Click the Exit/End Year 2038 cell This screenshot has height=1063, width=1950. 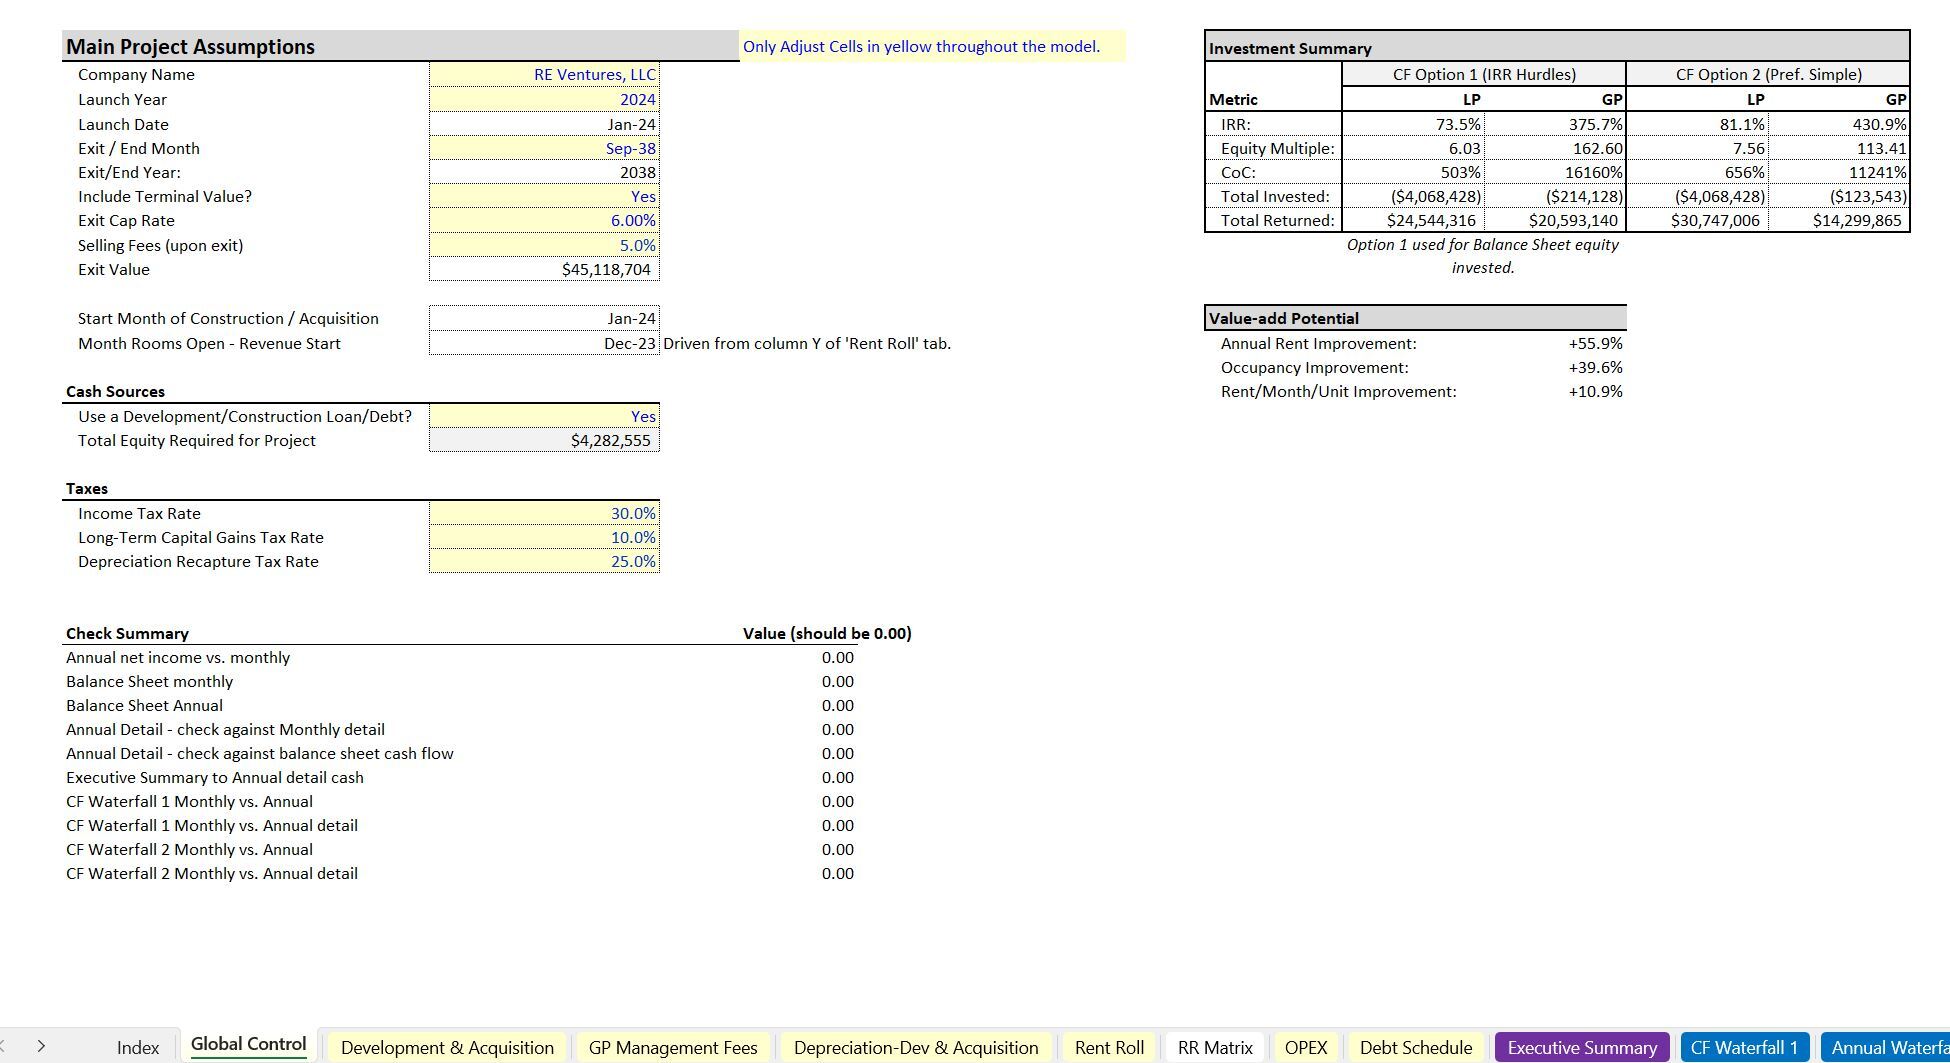[544, 172]
